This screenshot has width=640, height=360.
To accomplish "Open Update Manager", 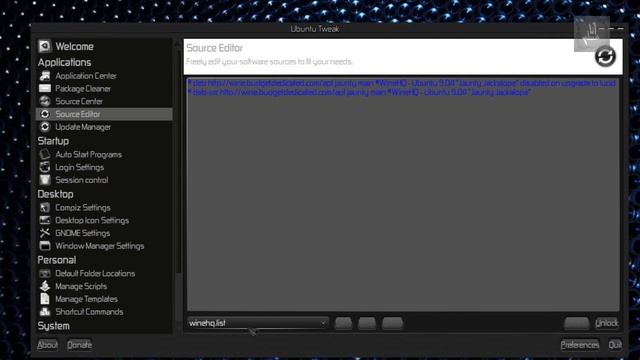I will click(83, 127).
